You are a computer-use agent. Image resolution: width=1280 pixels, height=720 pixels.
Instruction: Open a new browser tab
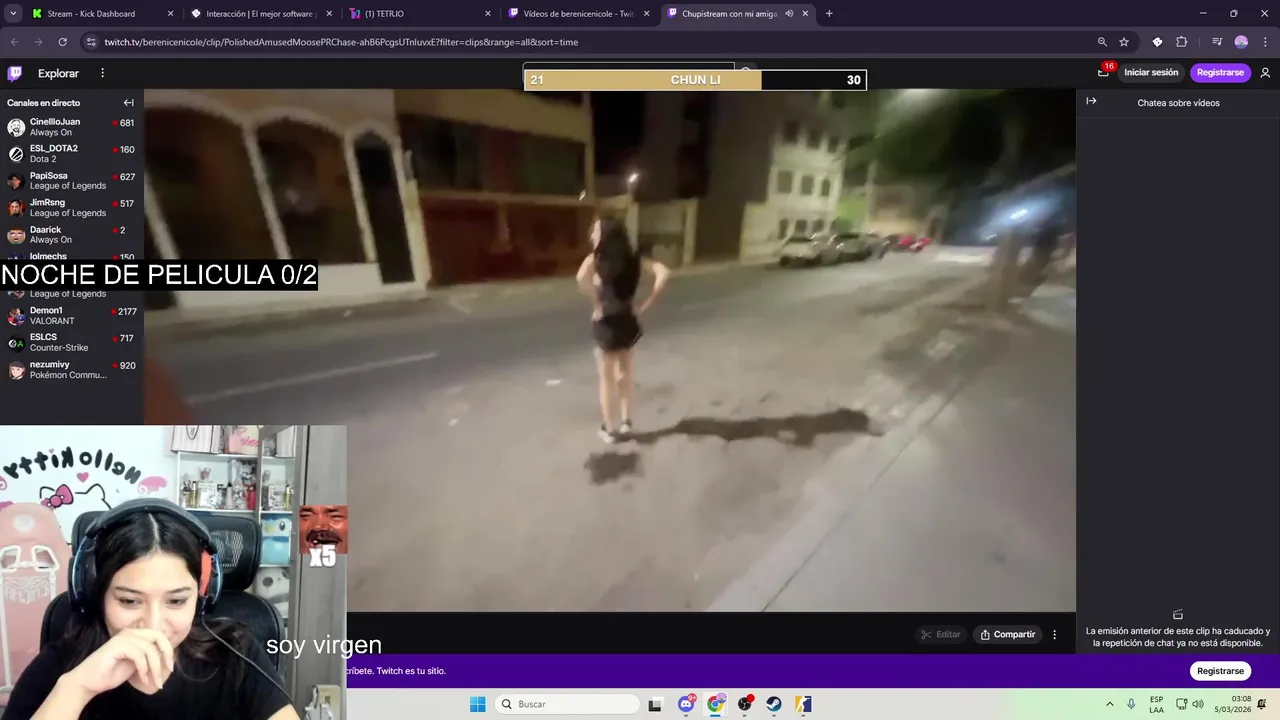(829, 14)
